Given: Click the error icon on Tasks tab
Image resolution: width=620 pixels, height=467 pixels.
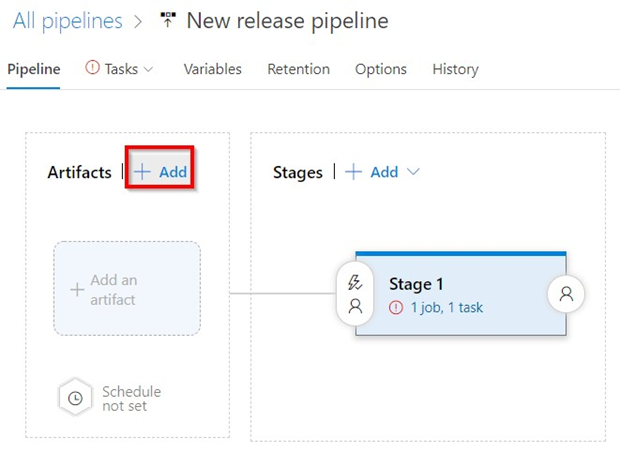Looking at the screenshot, I should point(93,69).
